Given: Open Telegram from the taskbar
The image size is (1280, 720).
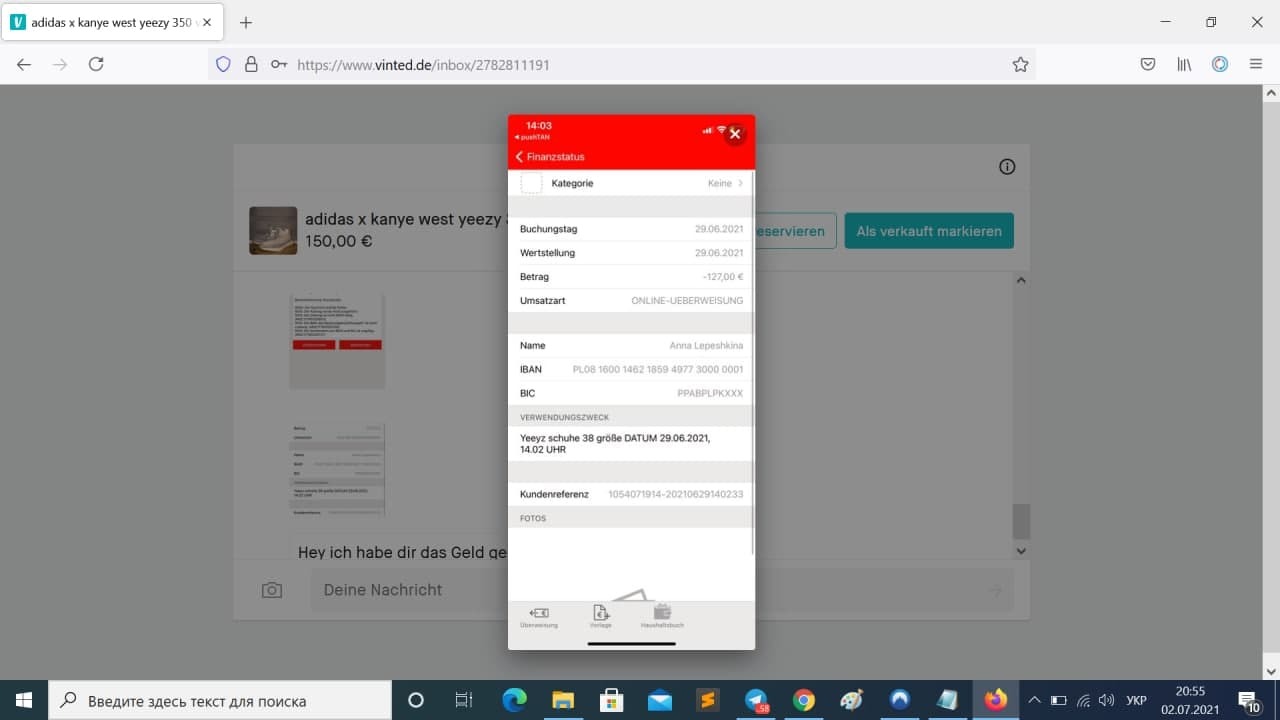Looking at the screenshot, I should point(756,700).
